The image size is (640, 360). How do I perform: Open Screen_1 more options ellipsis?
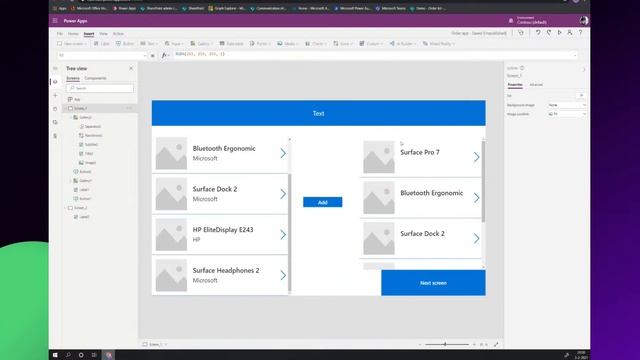(x=129, y=108)
